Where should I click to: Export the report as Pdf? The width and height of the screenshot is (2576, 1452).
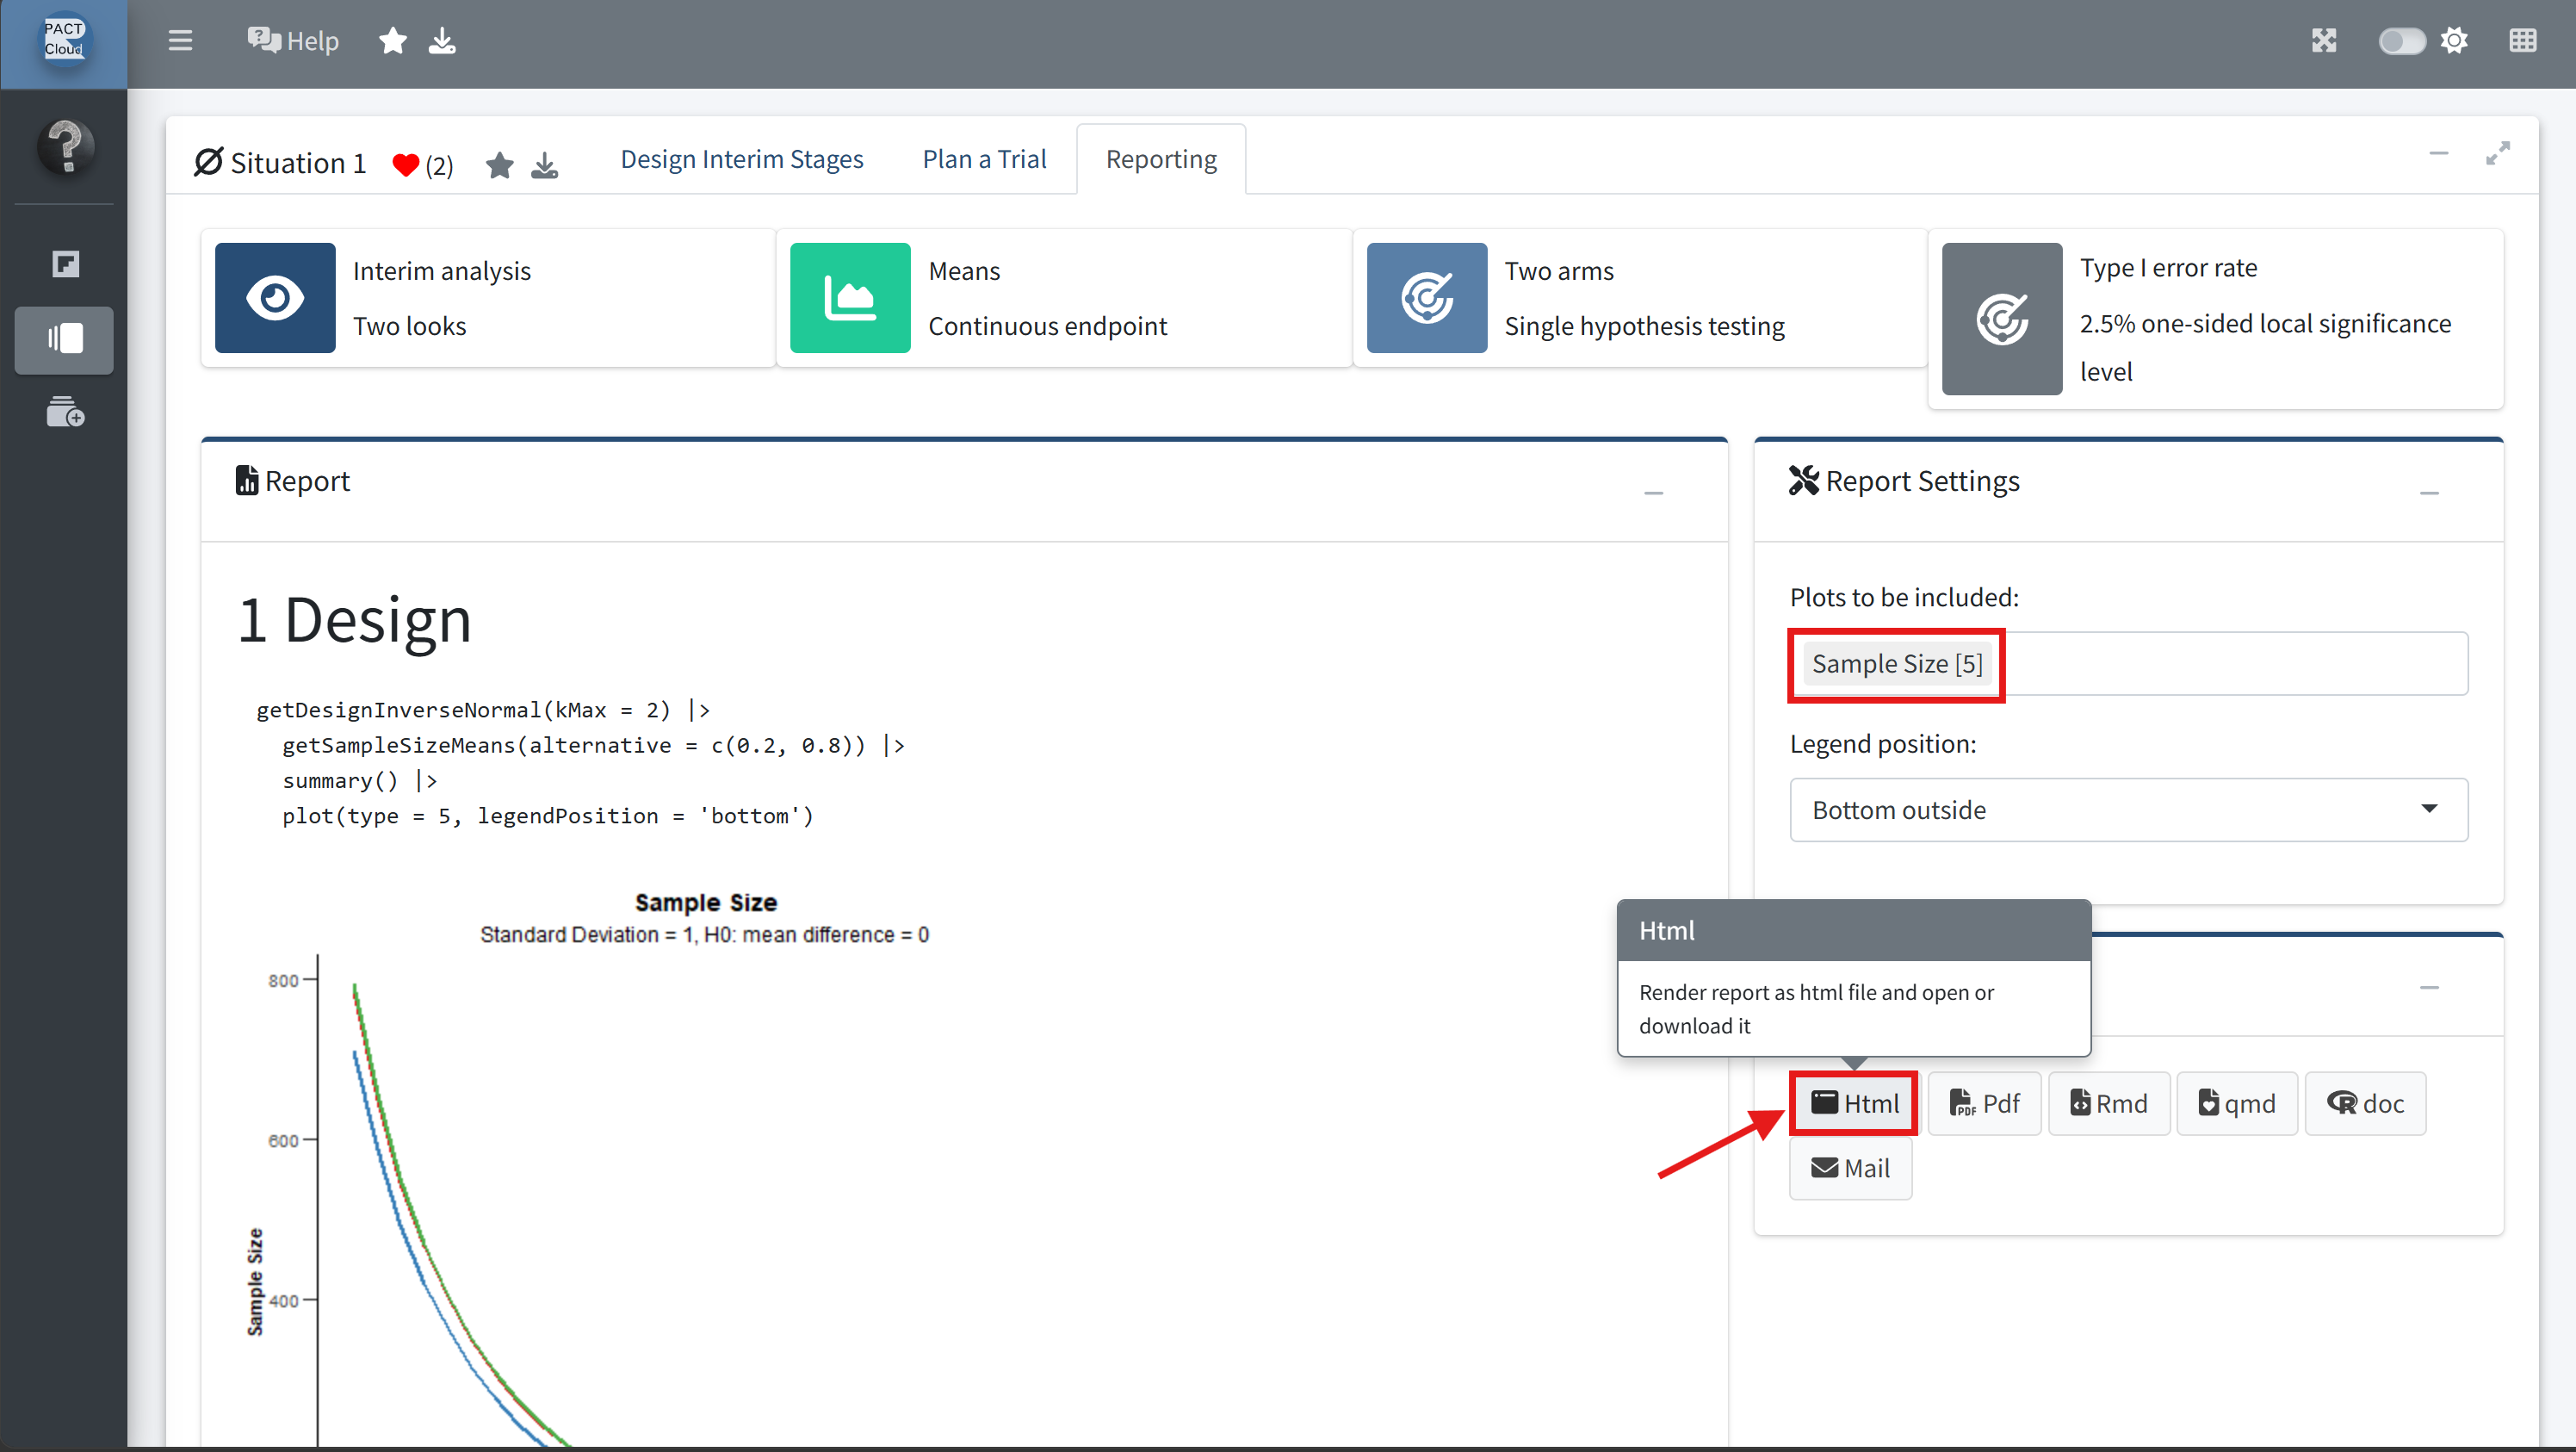click(x=1985, y=1104)
